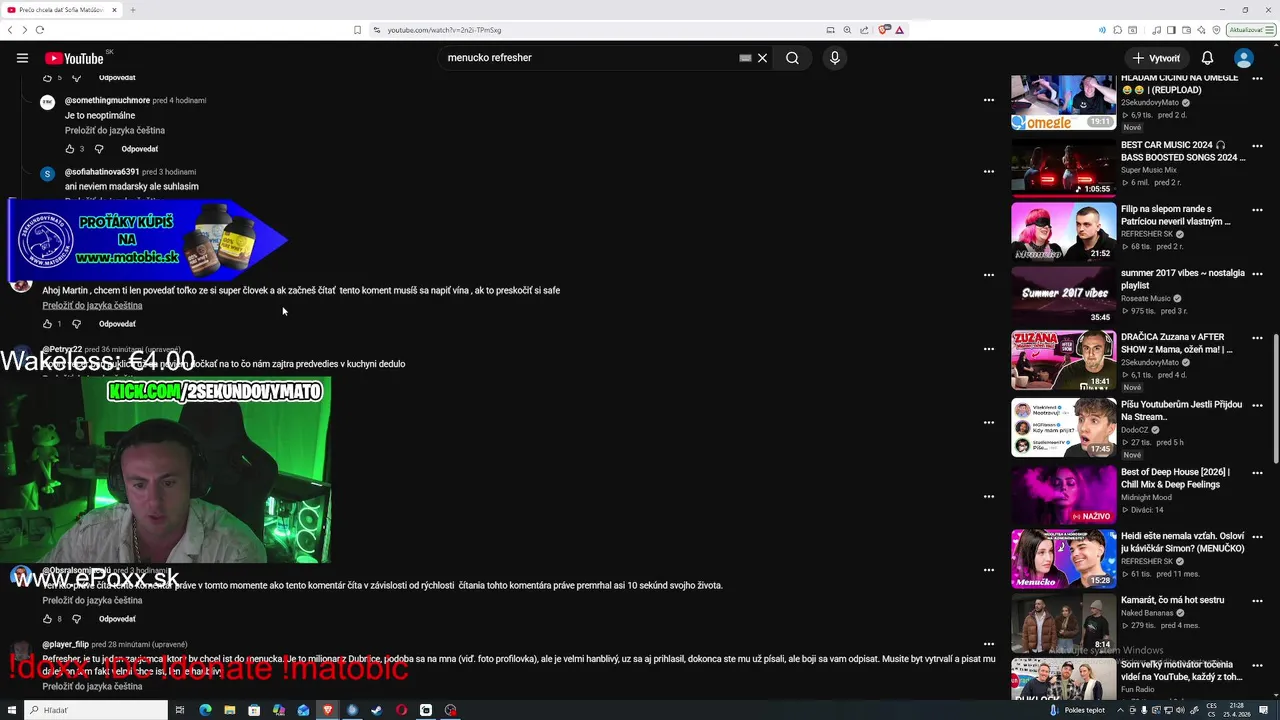The height and width of the screenshot is (720, 1280).
Task: Open 'Best of Deep House' live stream
Action: coord(1063,494)
